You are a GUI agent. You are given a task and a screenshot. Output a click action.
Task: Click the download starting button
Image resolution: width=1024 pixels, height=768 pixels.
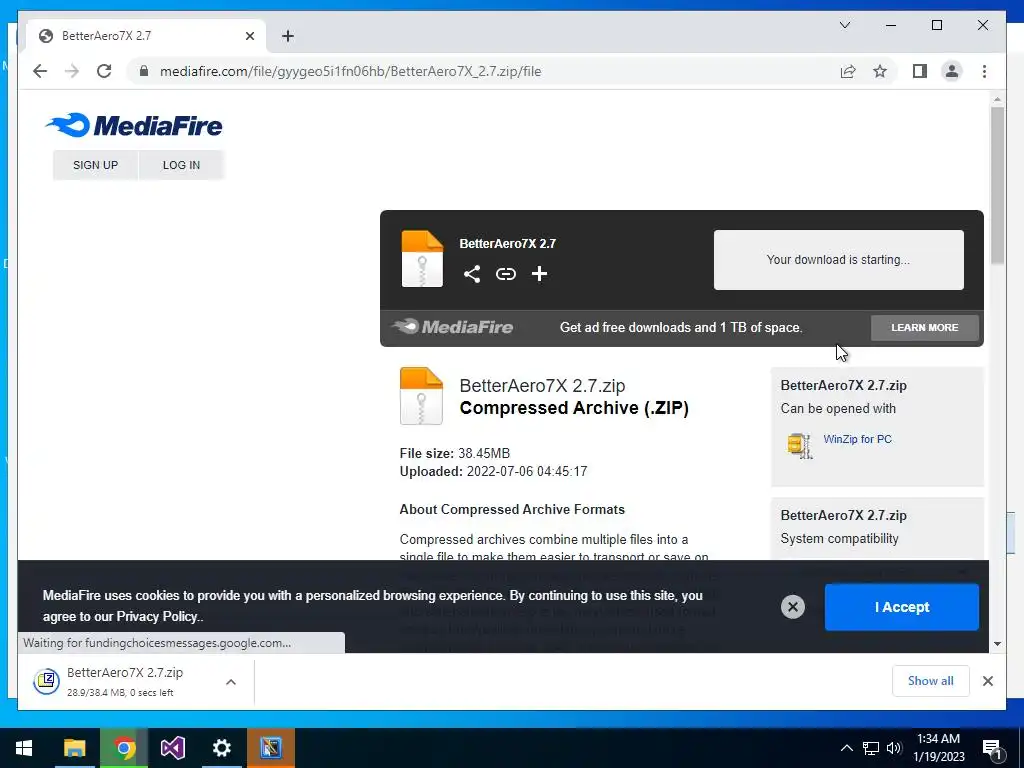[x=838, y=259]
